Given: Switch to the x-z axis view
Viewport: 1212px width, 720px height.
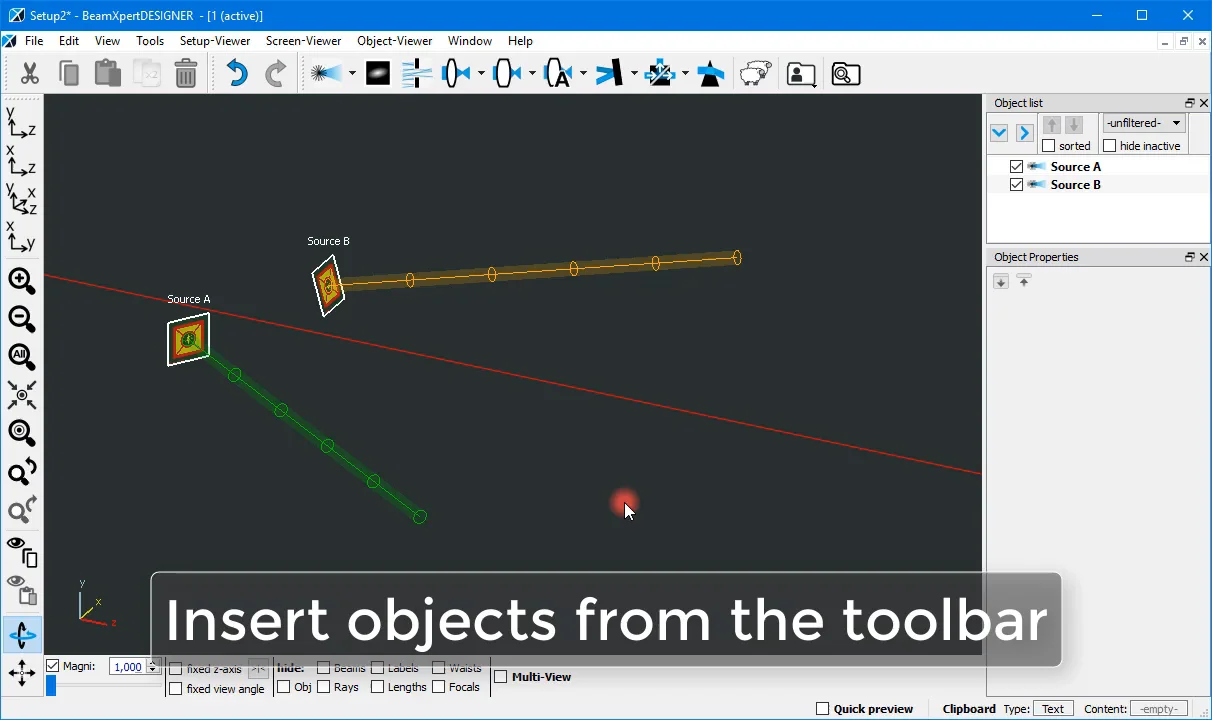Looking at the screenshot, I should [x=21, y=161].
